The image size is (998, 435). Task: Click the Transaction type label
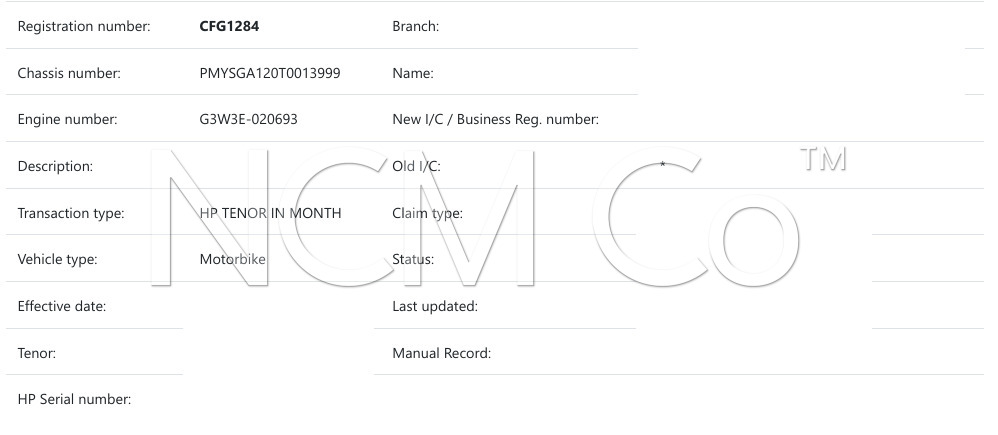pyautogui.click(x=71, y=213)
